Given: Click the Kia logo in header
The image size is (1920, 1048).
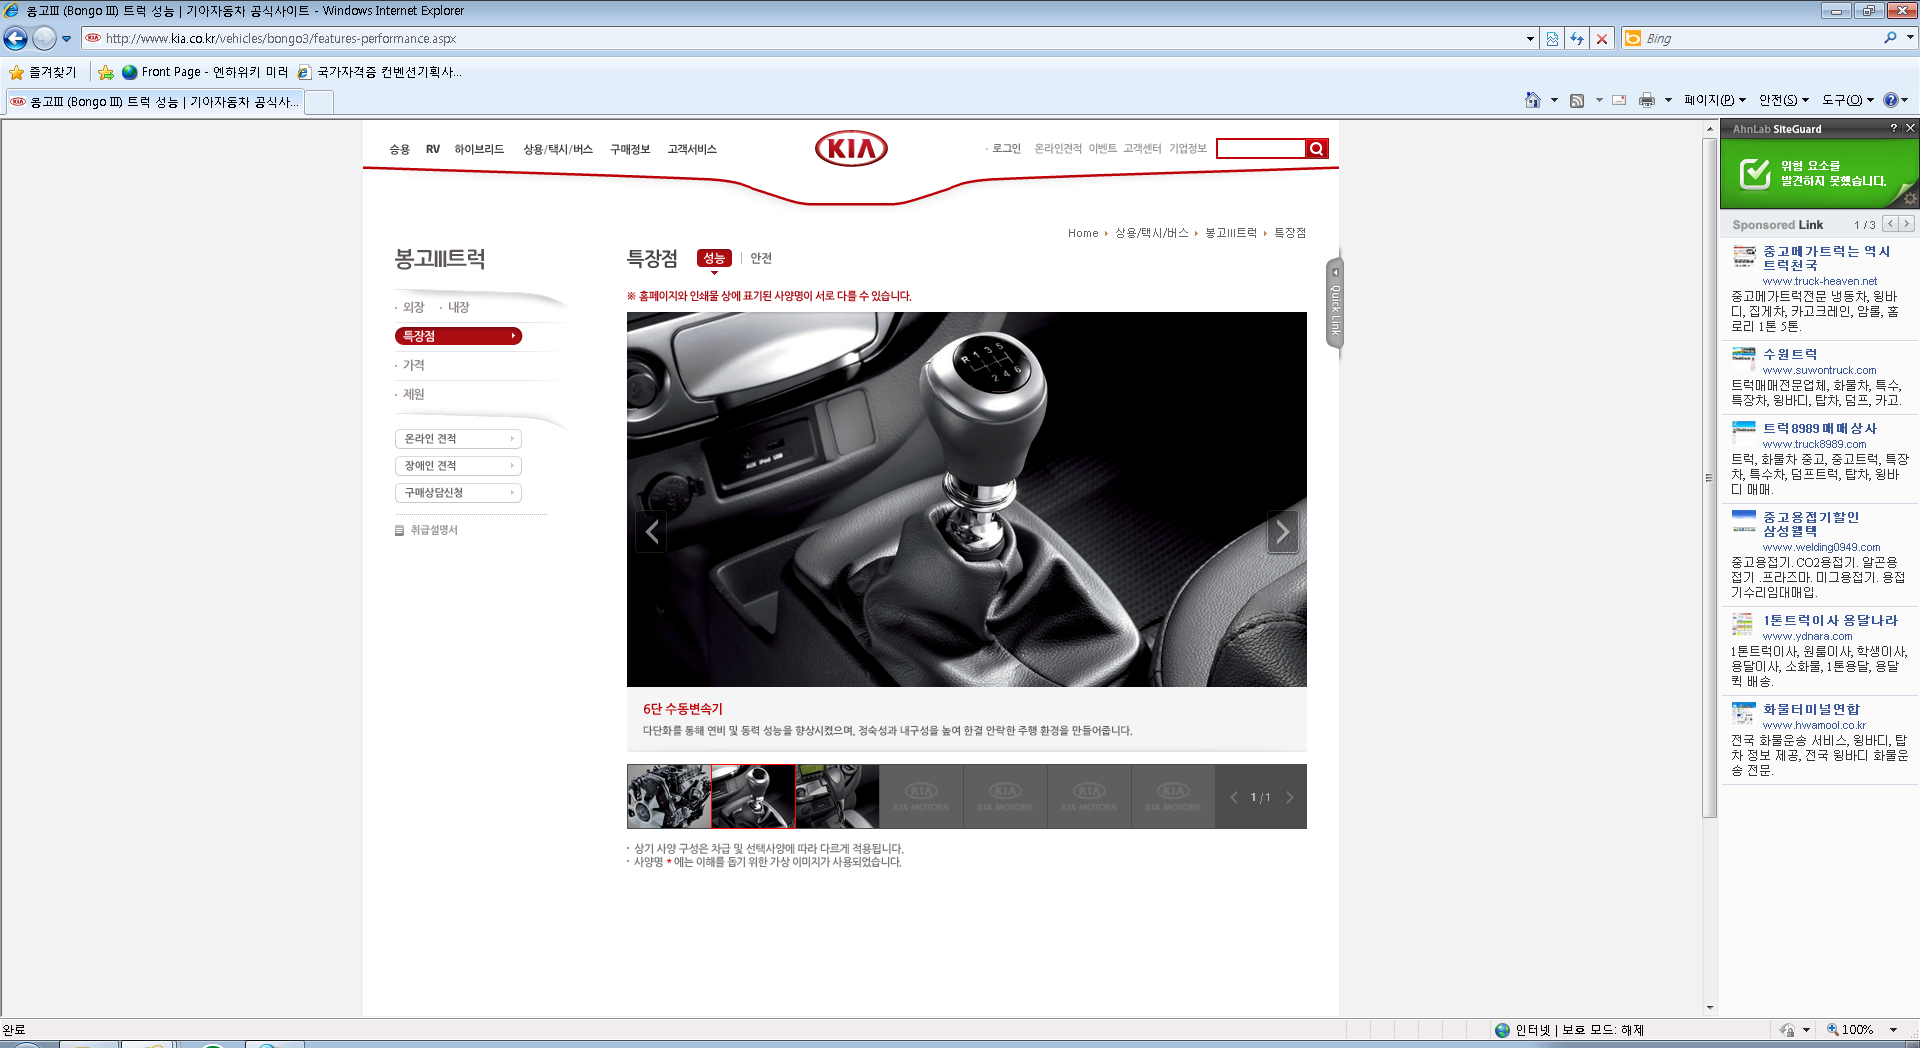Looking at the screenshot, I should click(x=851, y=149).
